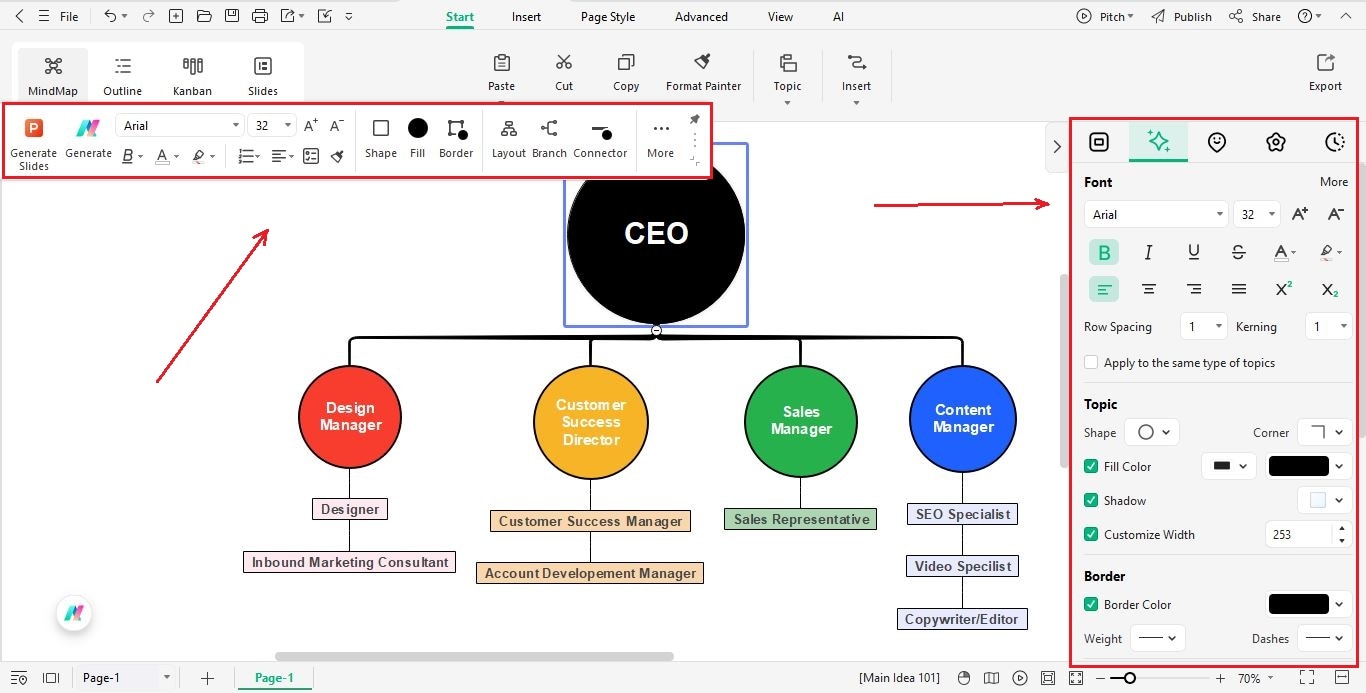Open the Format Painter
This screenshot has height=693, width=1366.
[x=703, y=70]
